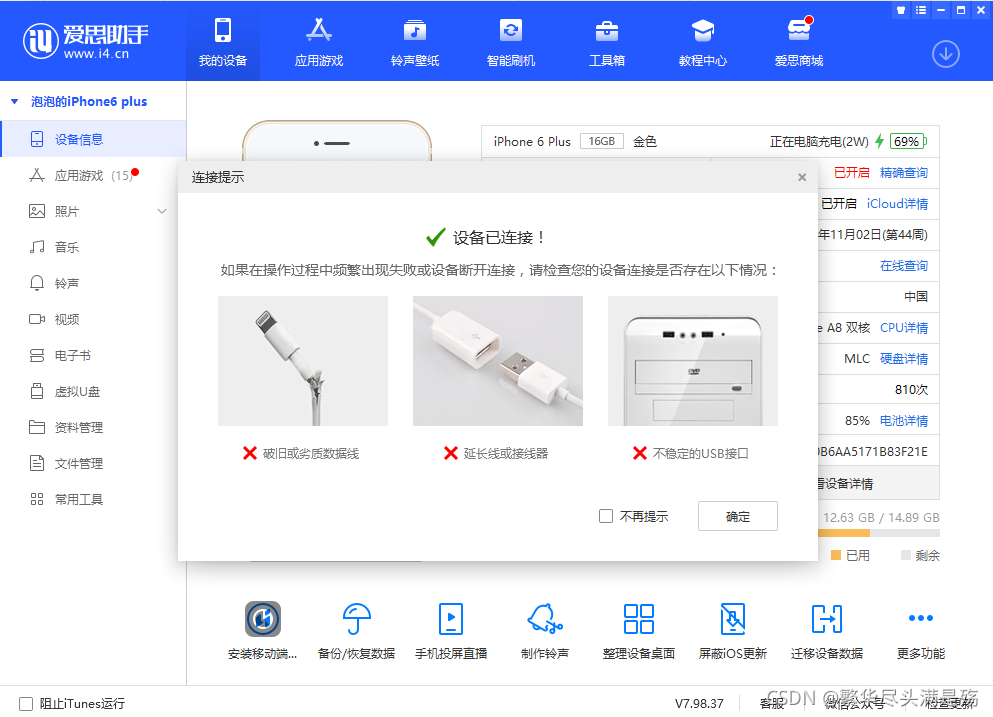Open the 硬盘详情 link
The width and height of the screenshot is (993, 717).
(x=904, y=359)
